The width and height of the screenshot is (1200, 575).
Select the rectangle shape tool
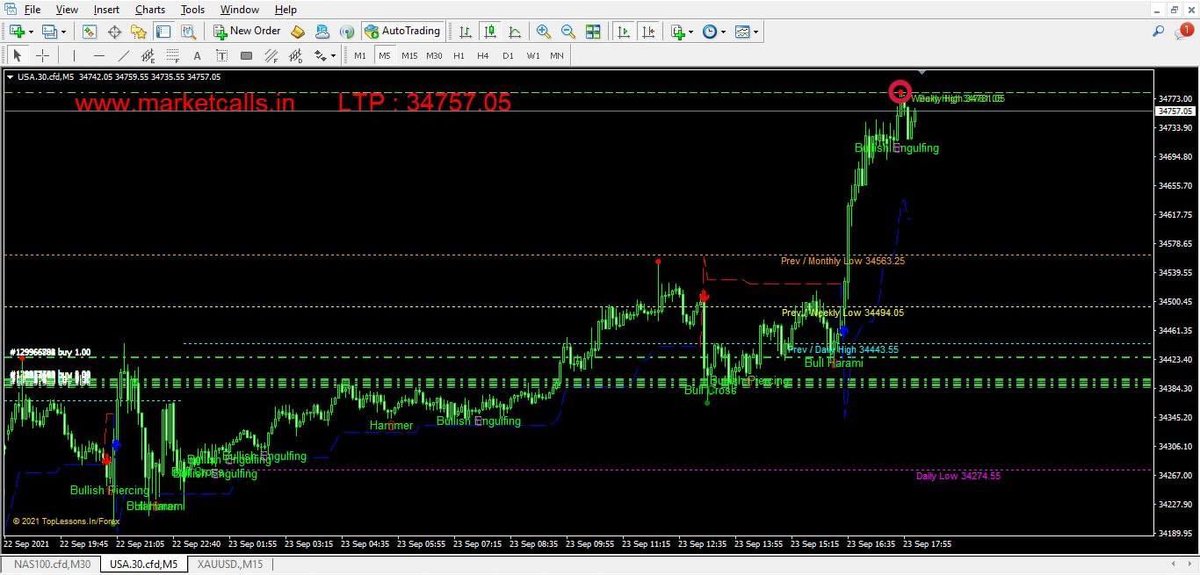pyautogui.click(x=246, y=55)
